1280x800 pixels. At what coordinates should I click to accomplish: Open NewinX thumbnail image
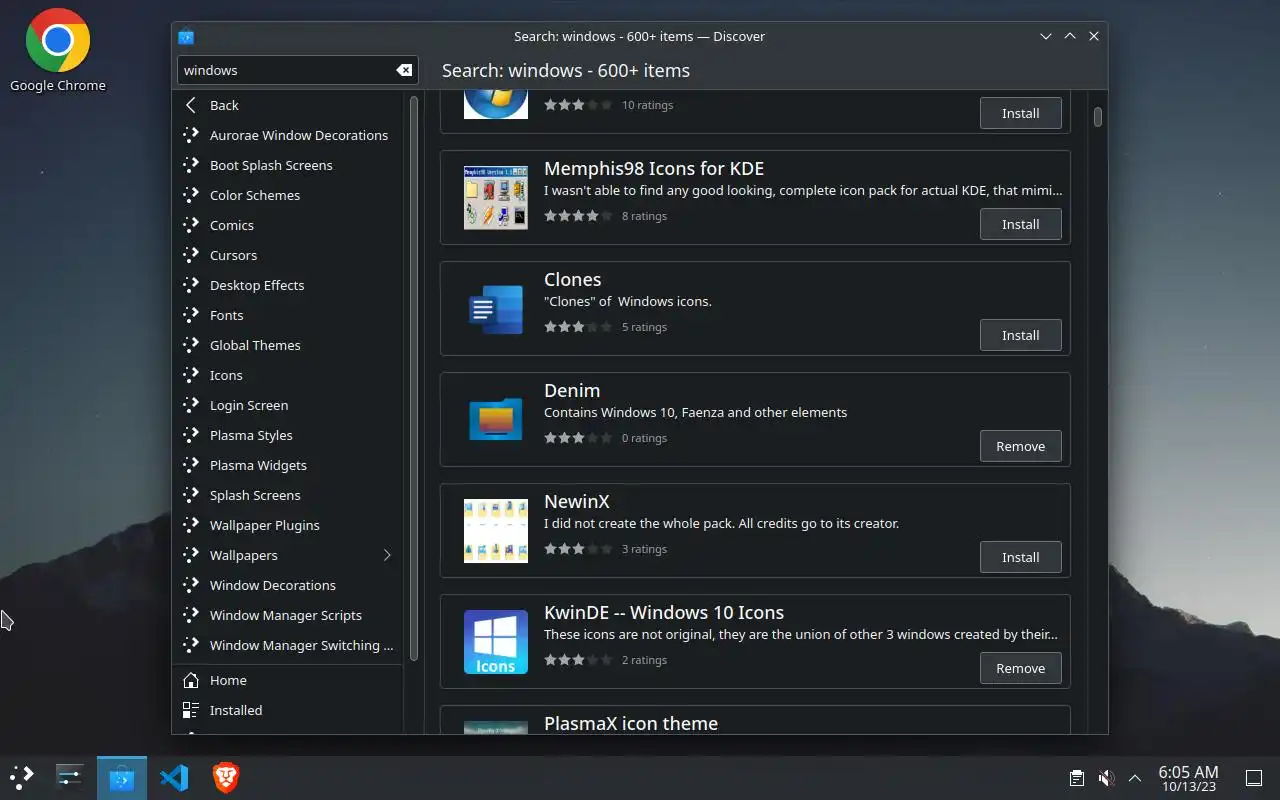click(496, 531)
